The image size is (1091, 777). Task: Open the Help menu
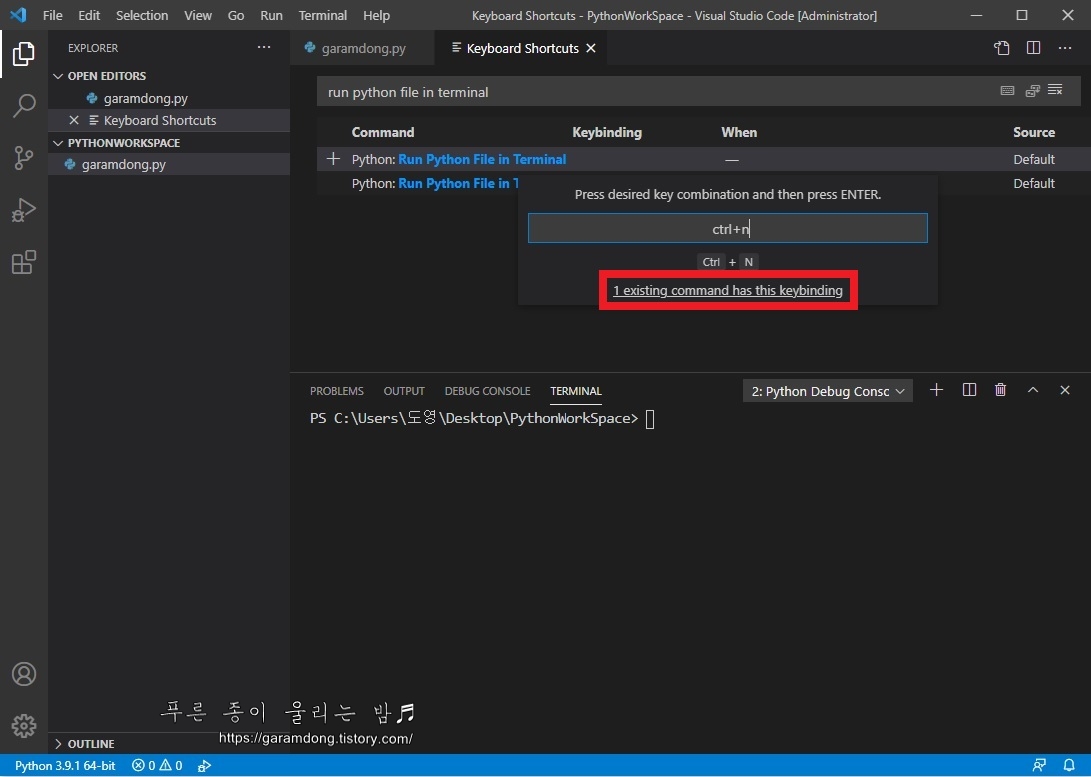coord(376,15)
